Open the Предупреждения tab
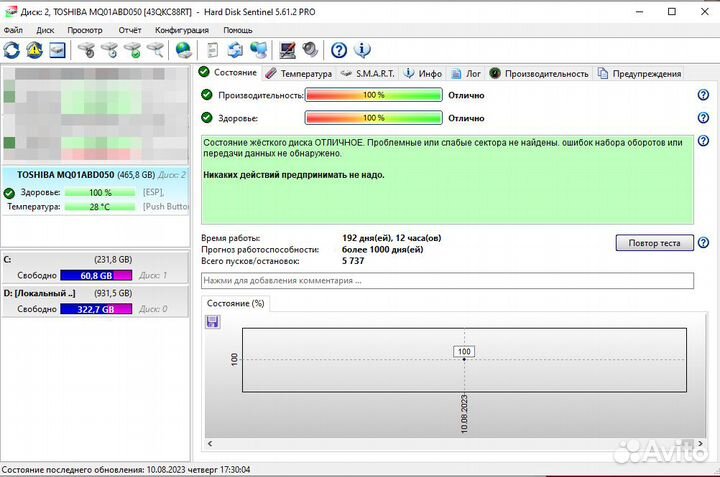This screenshot has width=720, height=477. 639,73
